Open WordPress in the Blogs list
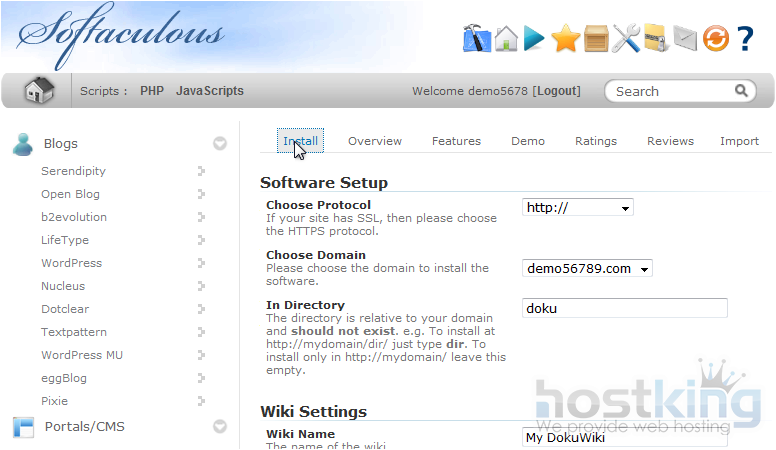The image size is (776, 450). [71, 263]
